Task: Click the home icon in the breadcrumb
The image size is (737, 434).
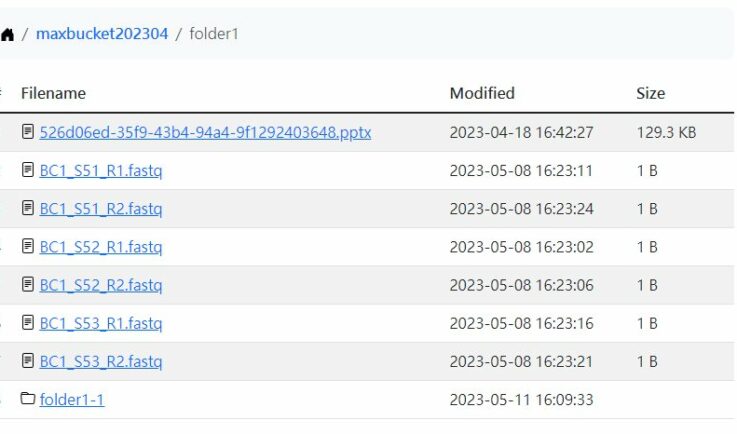Action: click(7, 34)
